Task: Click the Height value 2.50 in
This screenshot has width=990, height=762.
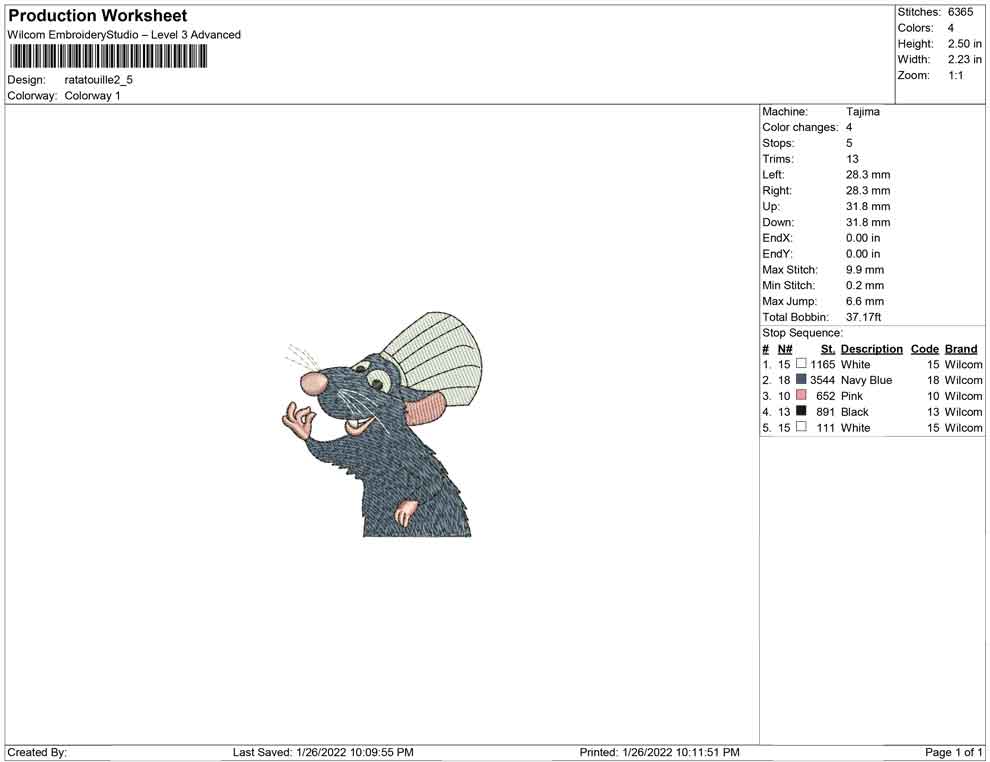Action: pyautogui.click(x=964, y=44)
